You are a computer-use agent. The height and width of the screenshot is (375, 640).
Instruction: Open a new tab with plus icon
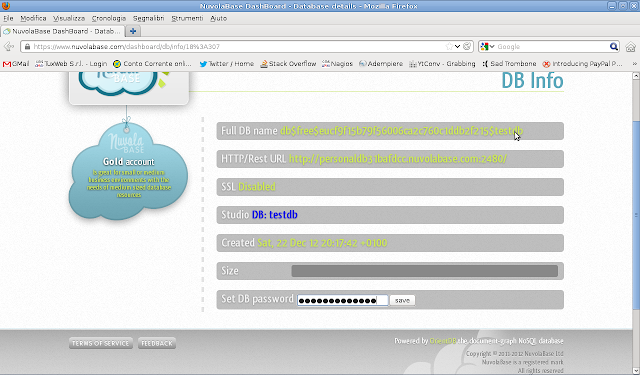pyautogui.click(x=133, y=31)
